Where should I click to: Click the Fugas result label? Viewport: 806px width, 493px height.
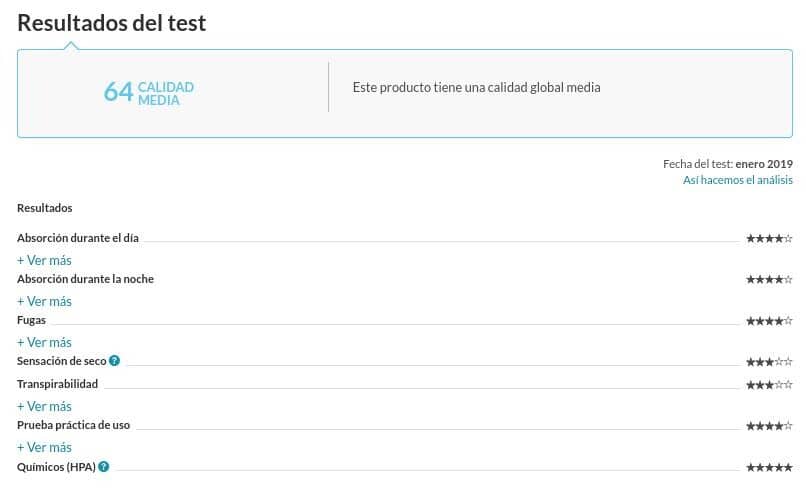point(31,320)
